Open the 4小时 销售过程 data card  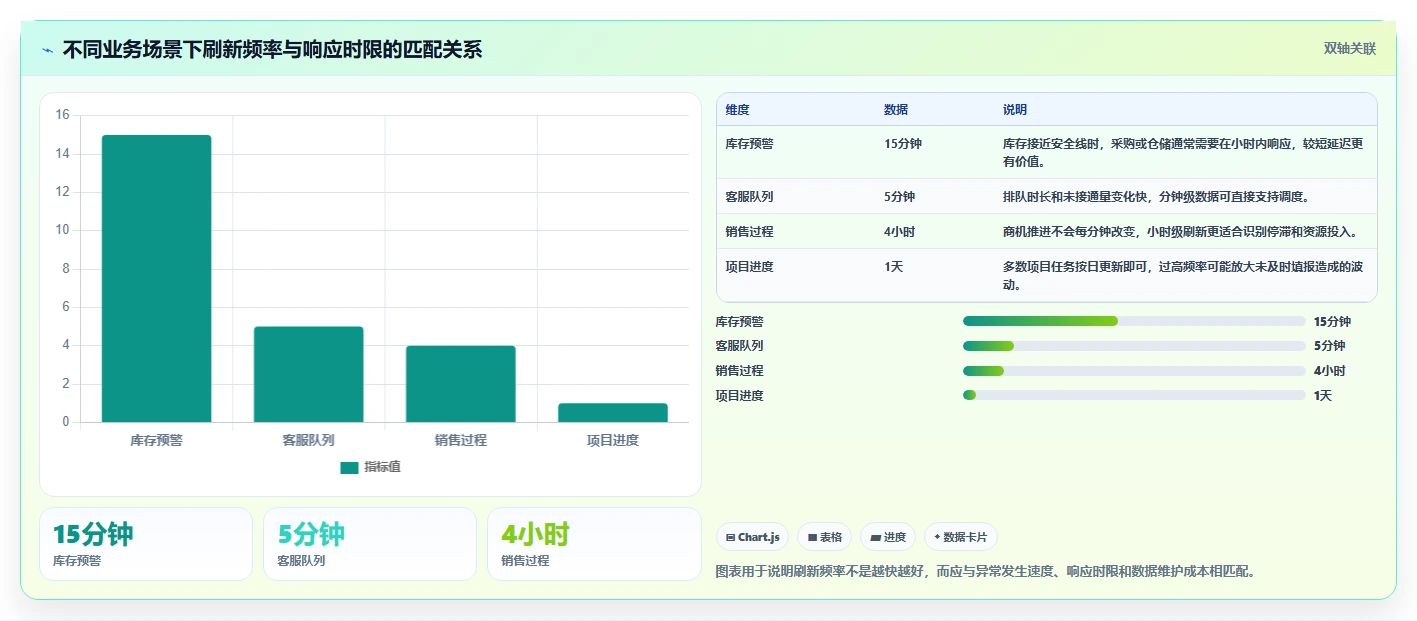pyautogui.click(x=594, y=544)
